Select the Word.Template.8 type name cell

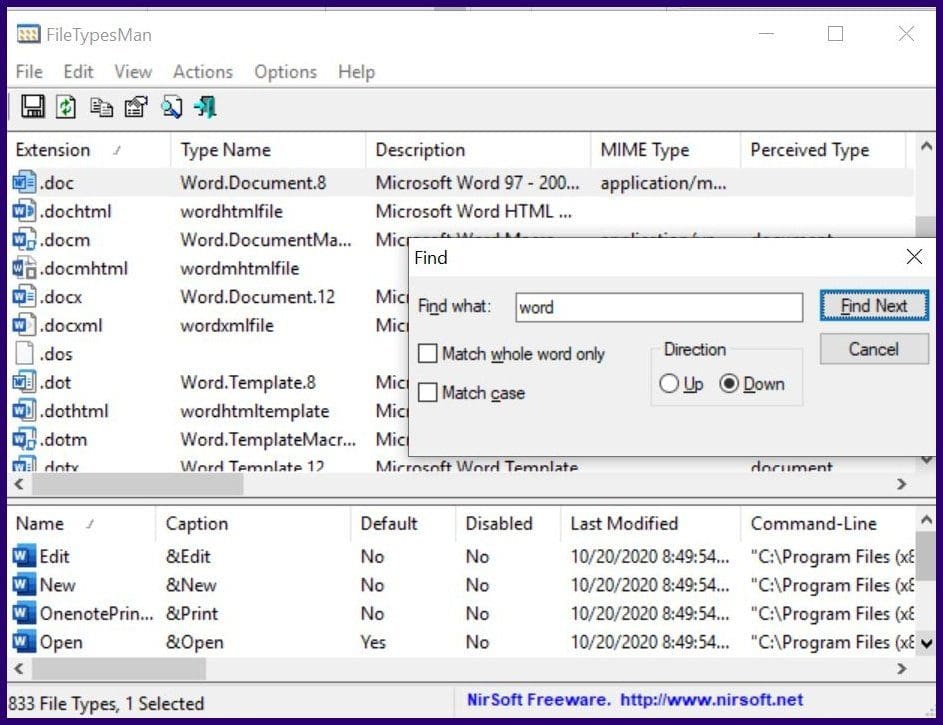click(248, 382)
